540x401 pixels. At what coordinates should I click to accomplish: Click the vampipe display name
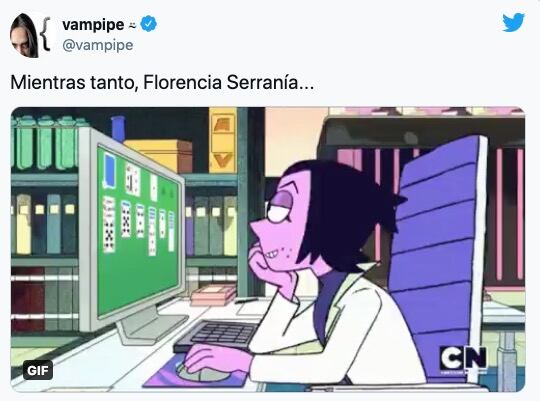tap(93, 24)
